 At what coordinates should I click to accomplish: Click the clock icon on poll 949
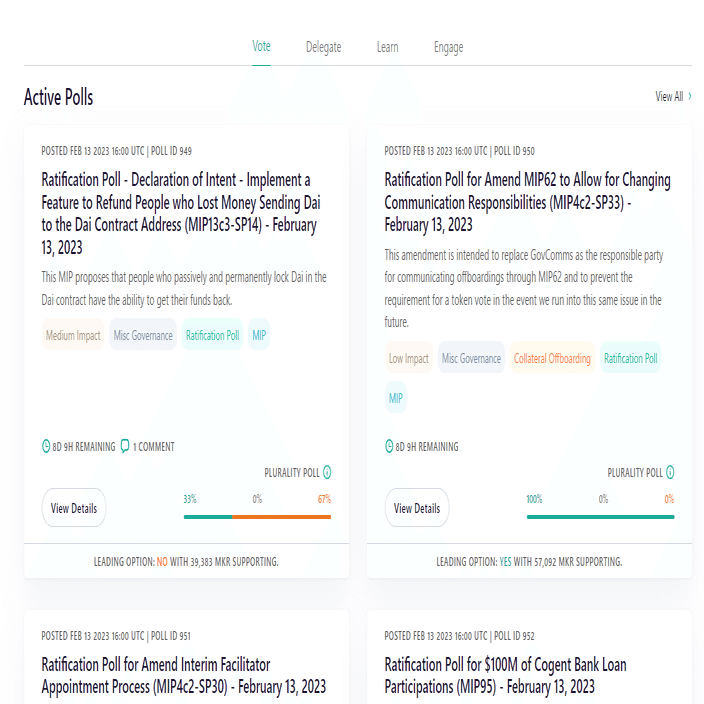coord(46,447)
